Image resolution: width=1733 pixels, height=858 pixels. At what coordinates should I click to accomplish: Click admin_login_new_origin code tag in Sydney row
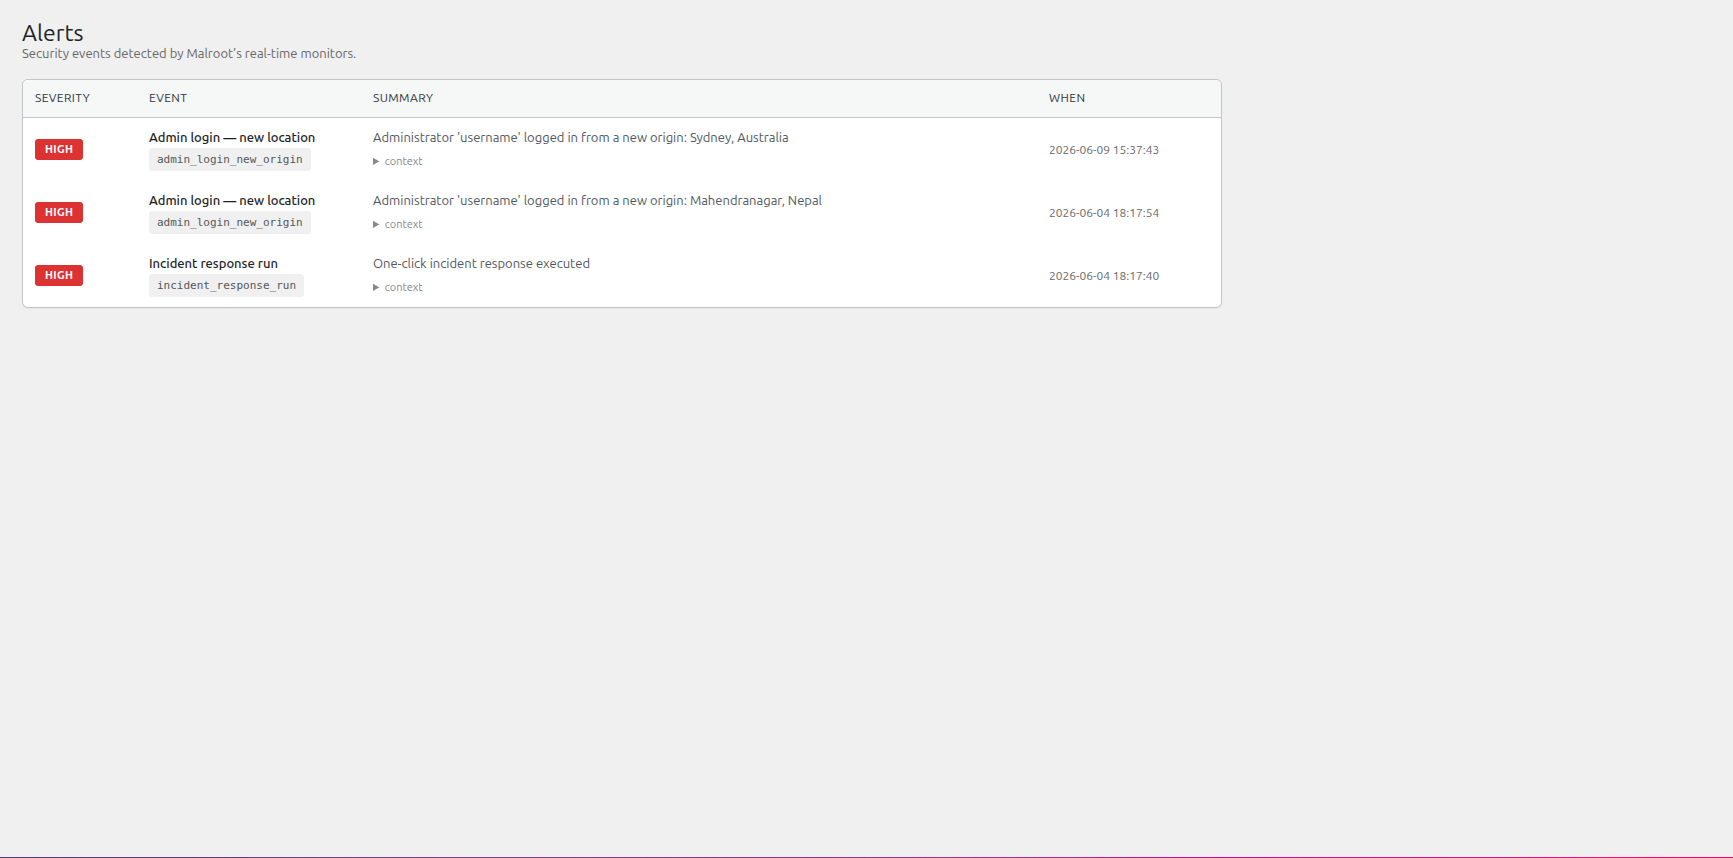point(230,160)
